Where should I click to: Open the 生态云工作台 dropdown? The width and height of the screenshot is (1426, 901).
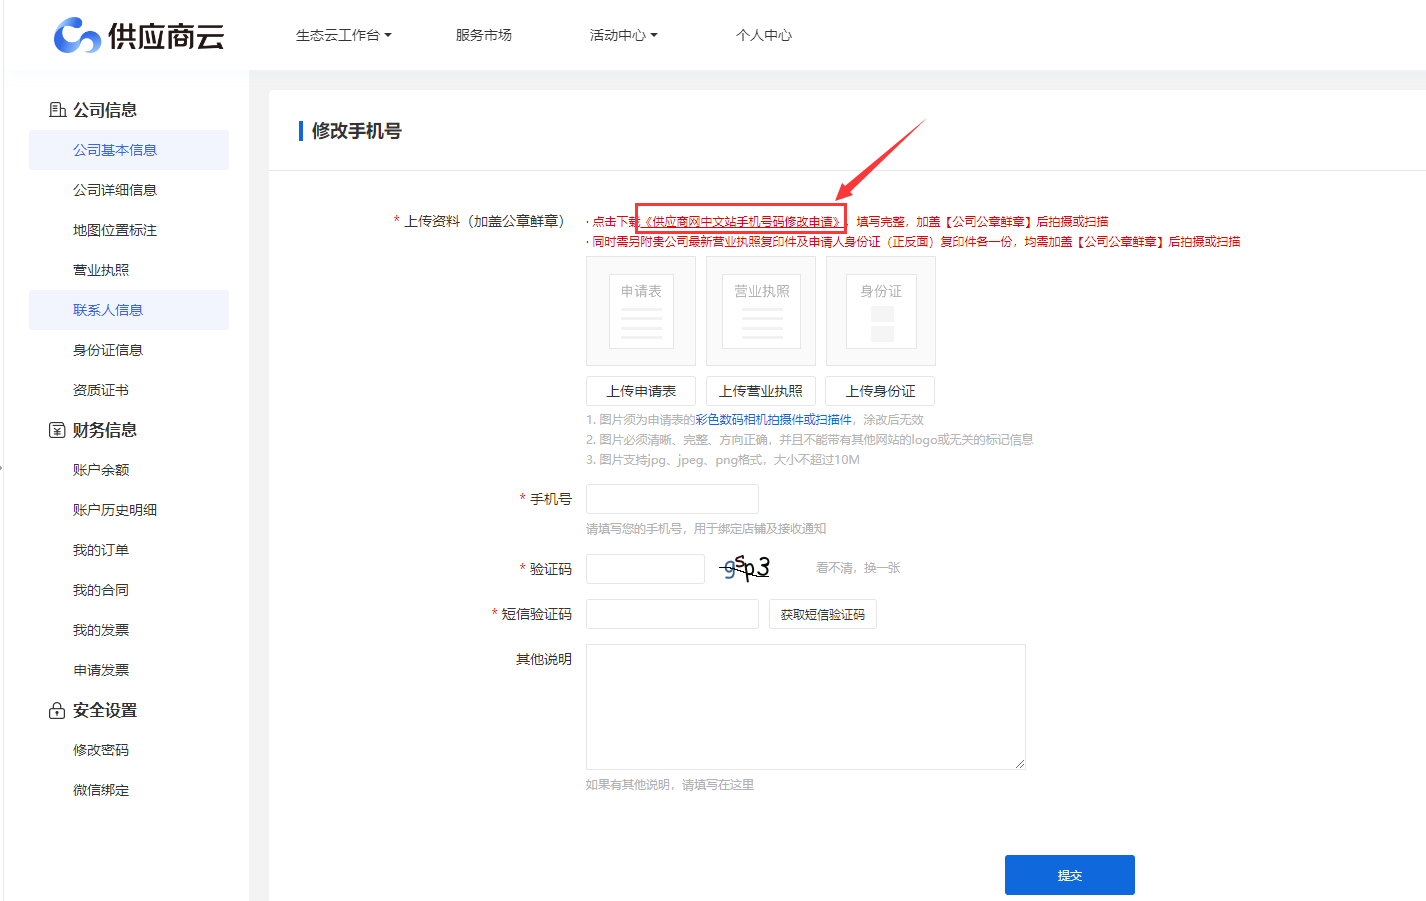343,35
